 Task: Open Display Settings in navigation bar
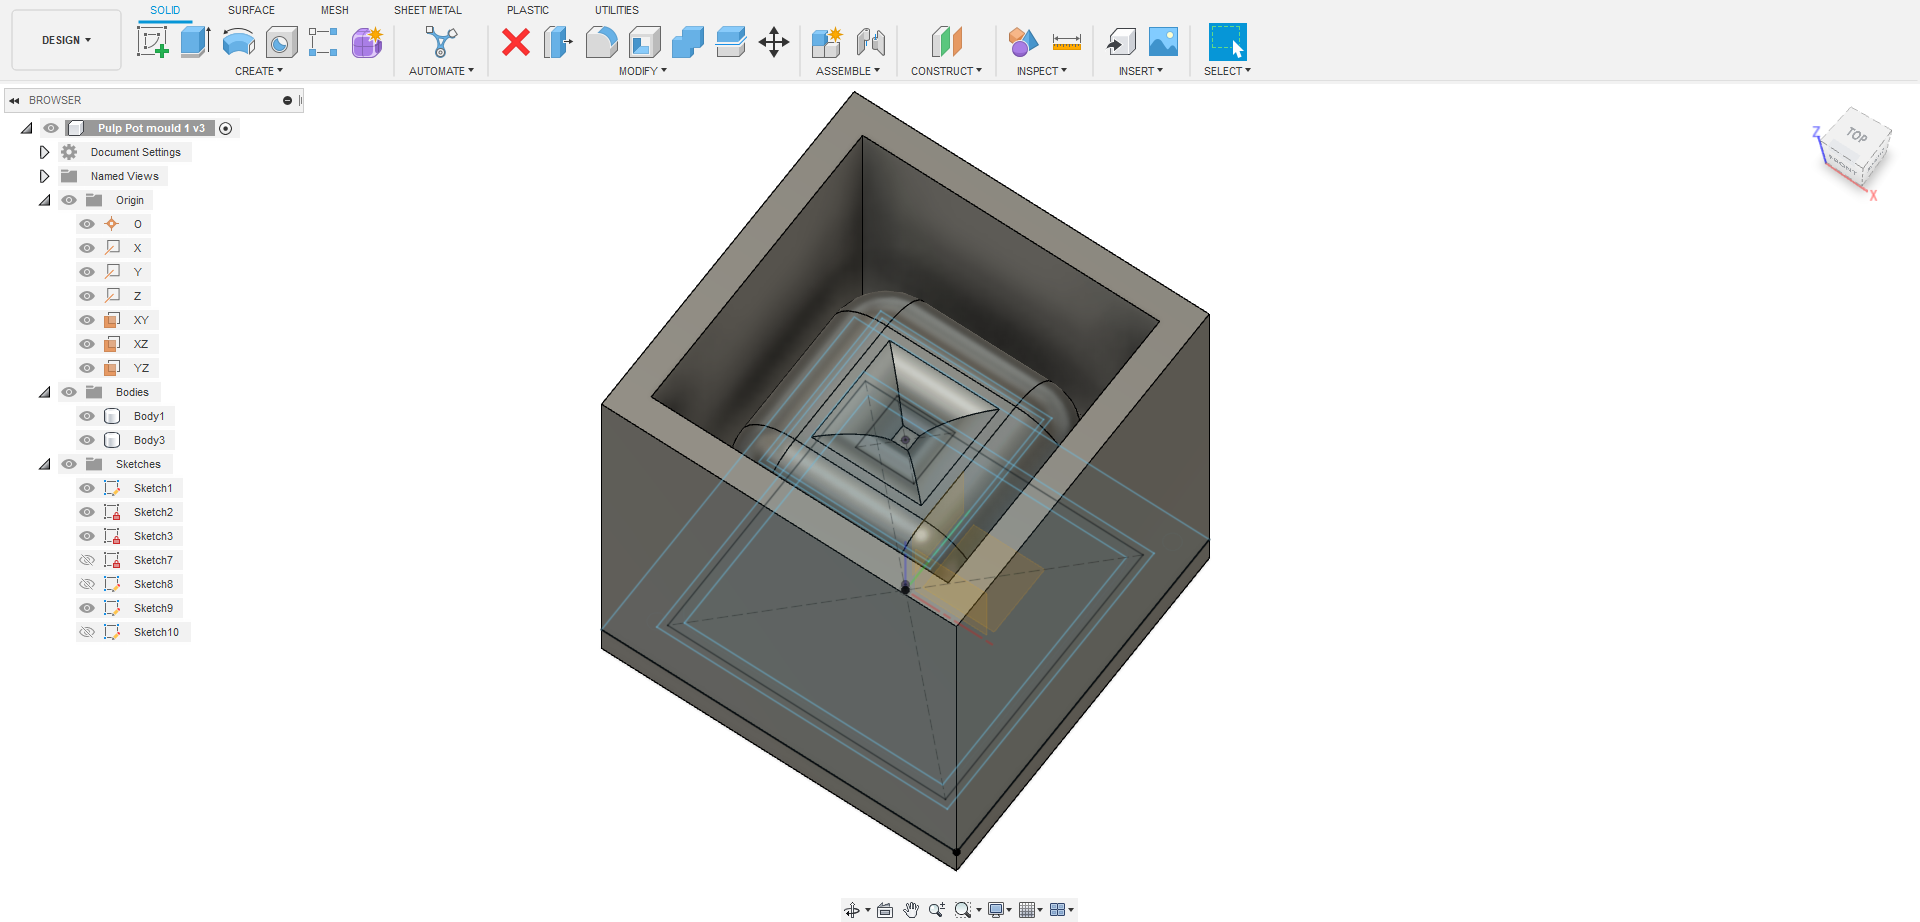point(997,910)
